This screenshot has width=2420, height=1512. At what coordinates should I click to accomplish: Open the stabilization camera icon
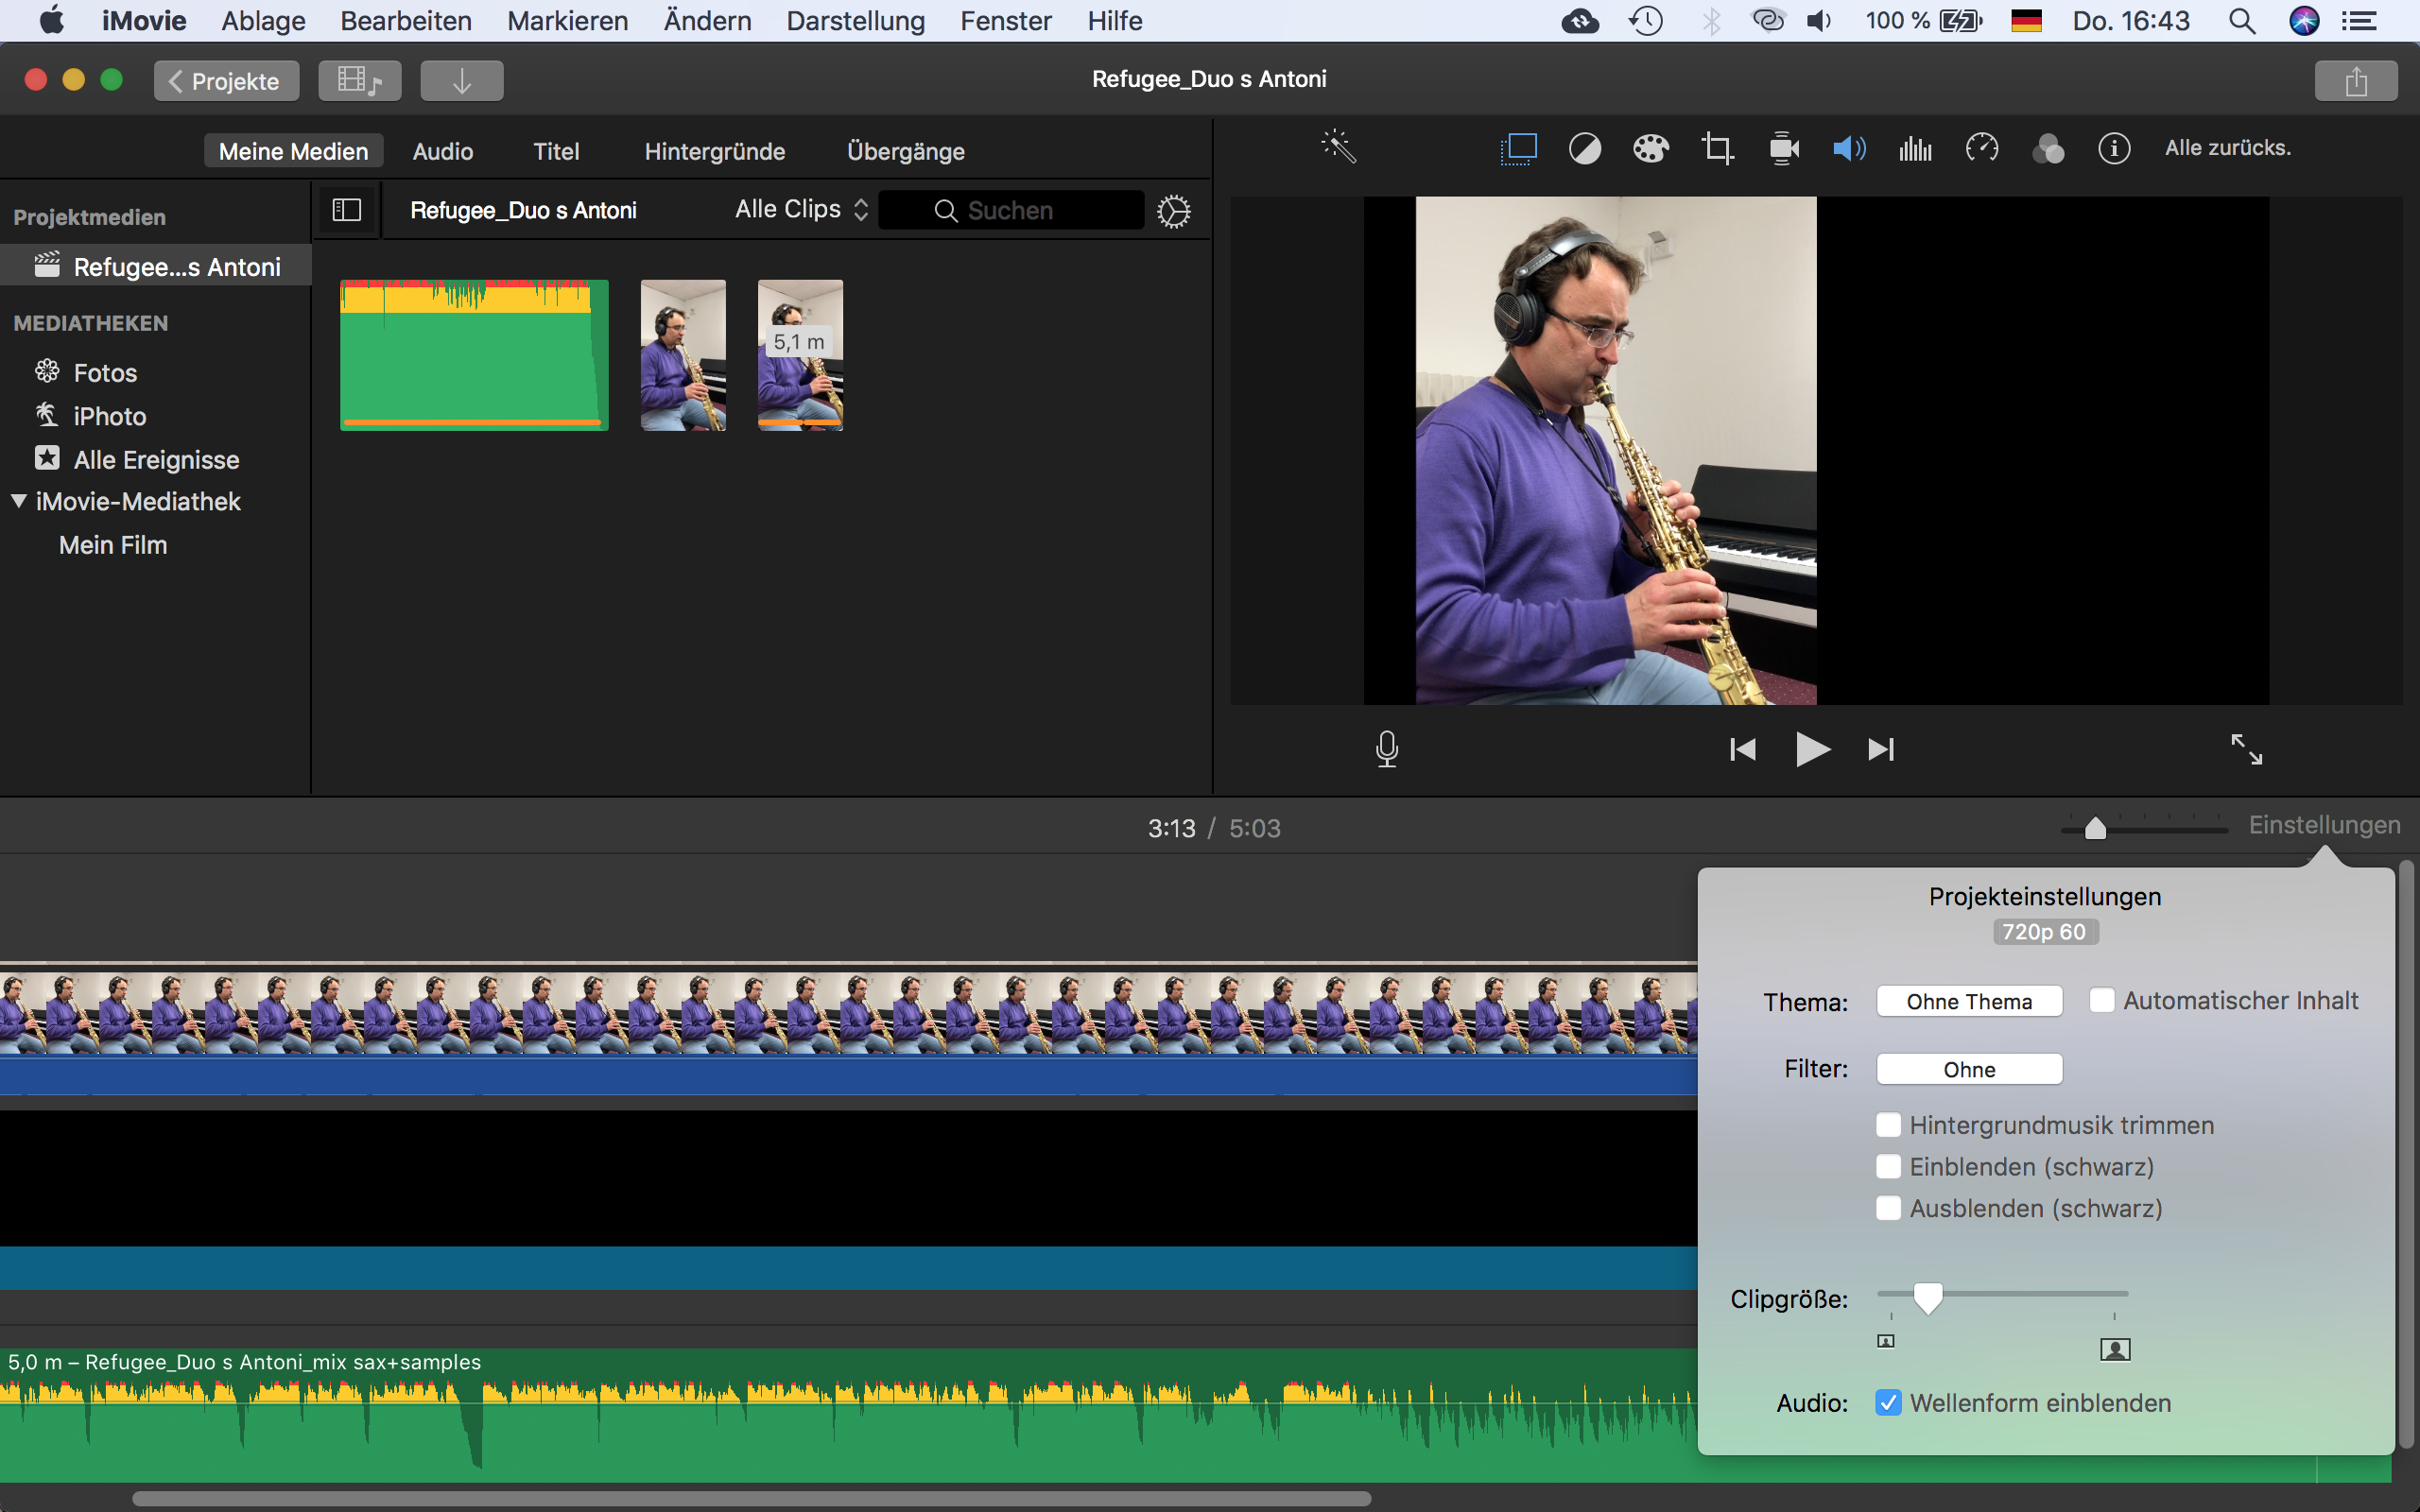click(x=1783, y=149)
